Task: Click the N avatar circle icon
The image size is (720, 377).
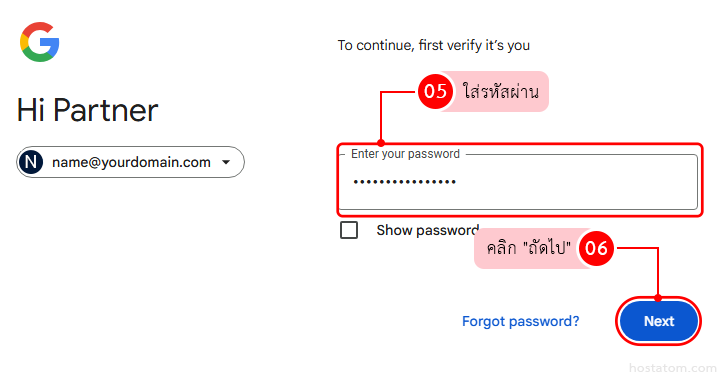Action: [31, 162]
